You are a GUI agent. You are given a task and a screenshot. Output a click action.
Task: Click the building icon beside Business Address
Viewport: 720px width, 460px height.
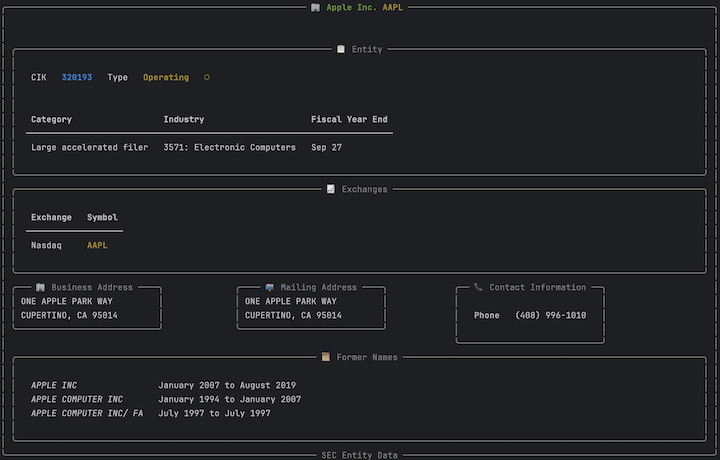pos(40,287)
